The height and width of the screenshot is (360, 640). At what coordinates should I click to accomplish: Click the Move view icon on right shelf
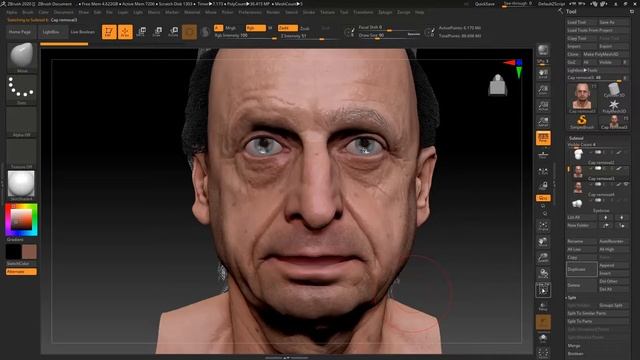point(543,242)
